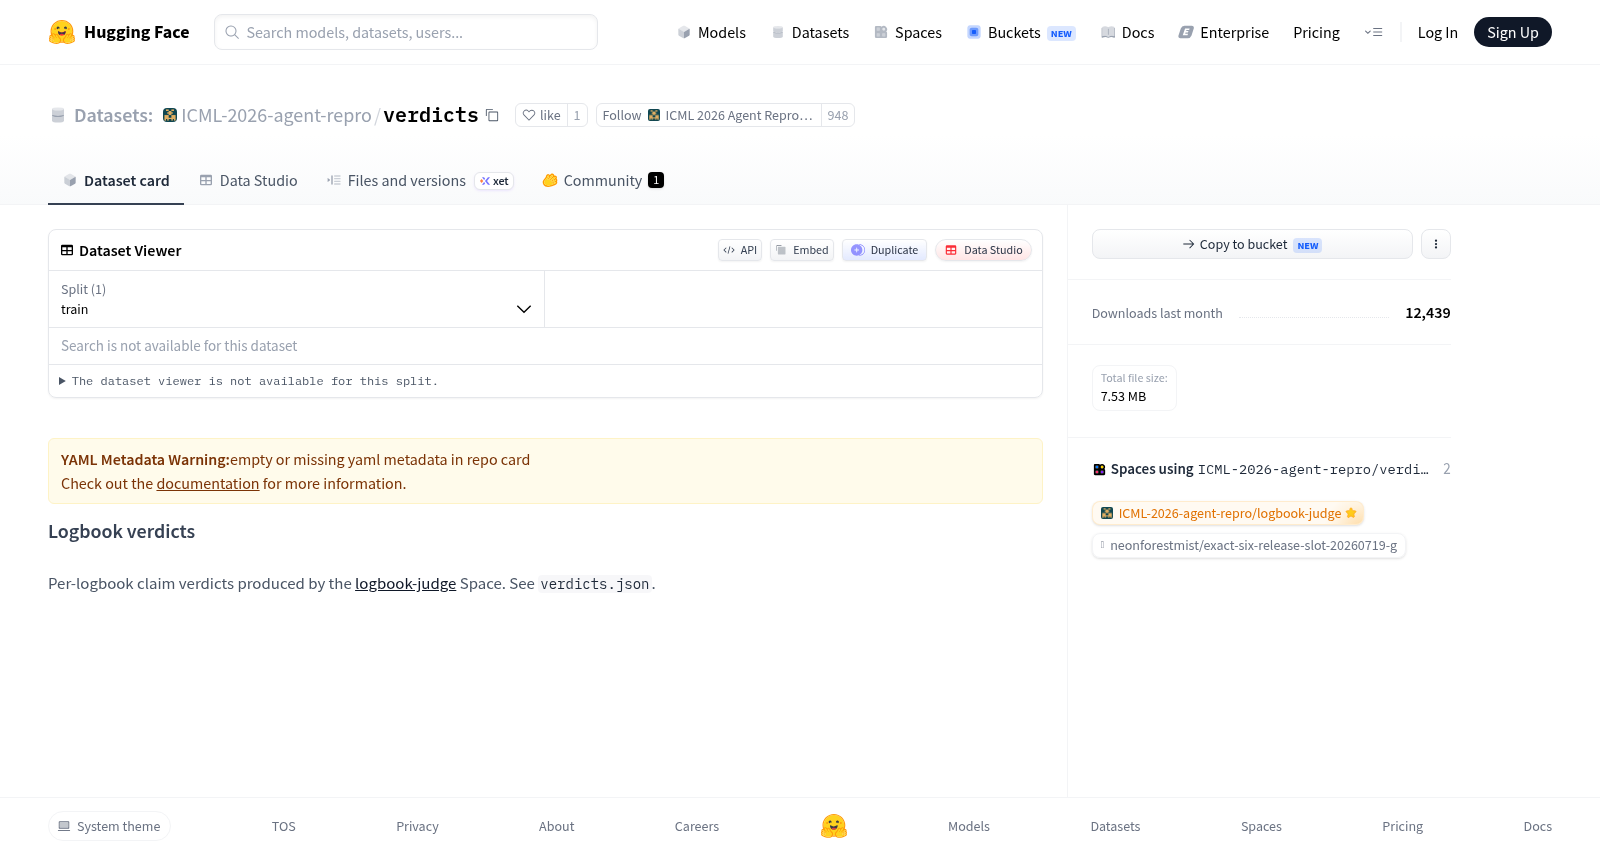The width and height of the screenshot is (1600, 861).
Task: Click the Hugging Face logo icon
Action: click(62, 32)
